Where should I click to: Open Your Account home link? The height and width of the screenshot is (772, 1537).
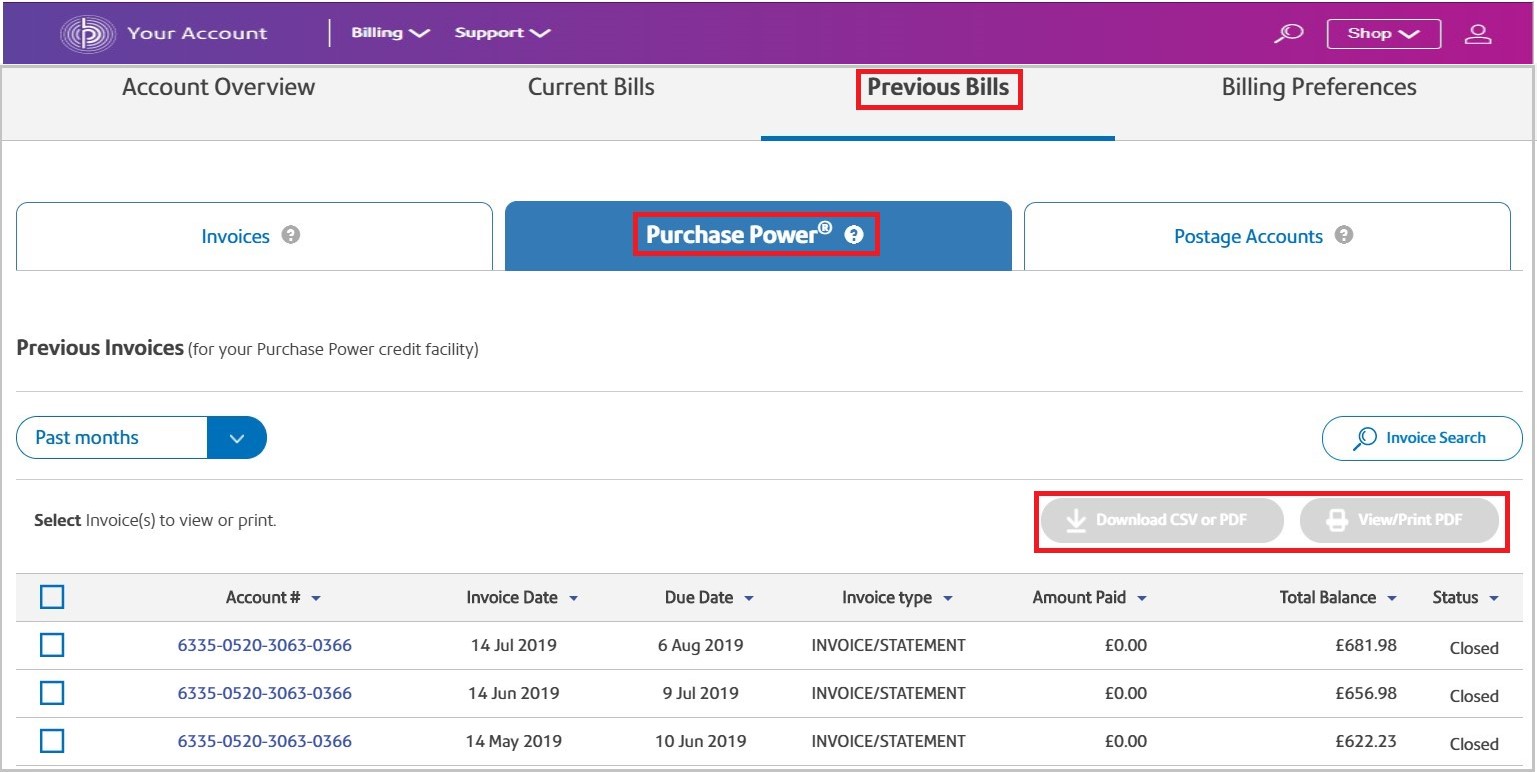tap(197, 33)
